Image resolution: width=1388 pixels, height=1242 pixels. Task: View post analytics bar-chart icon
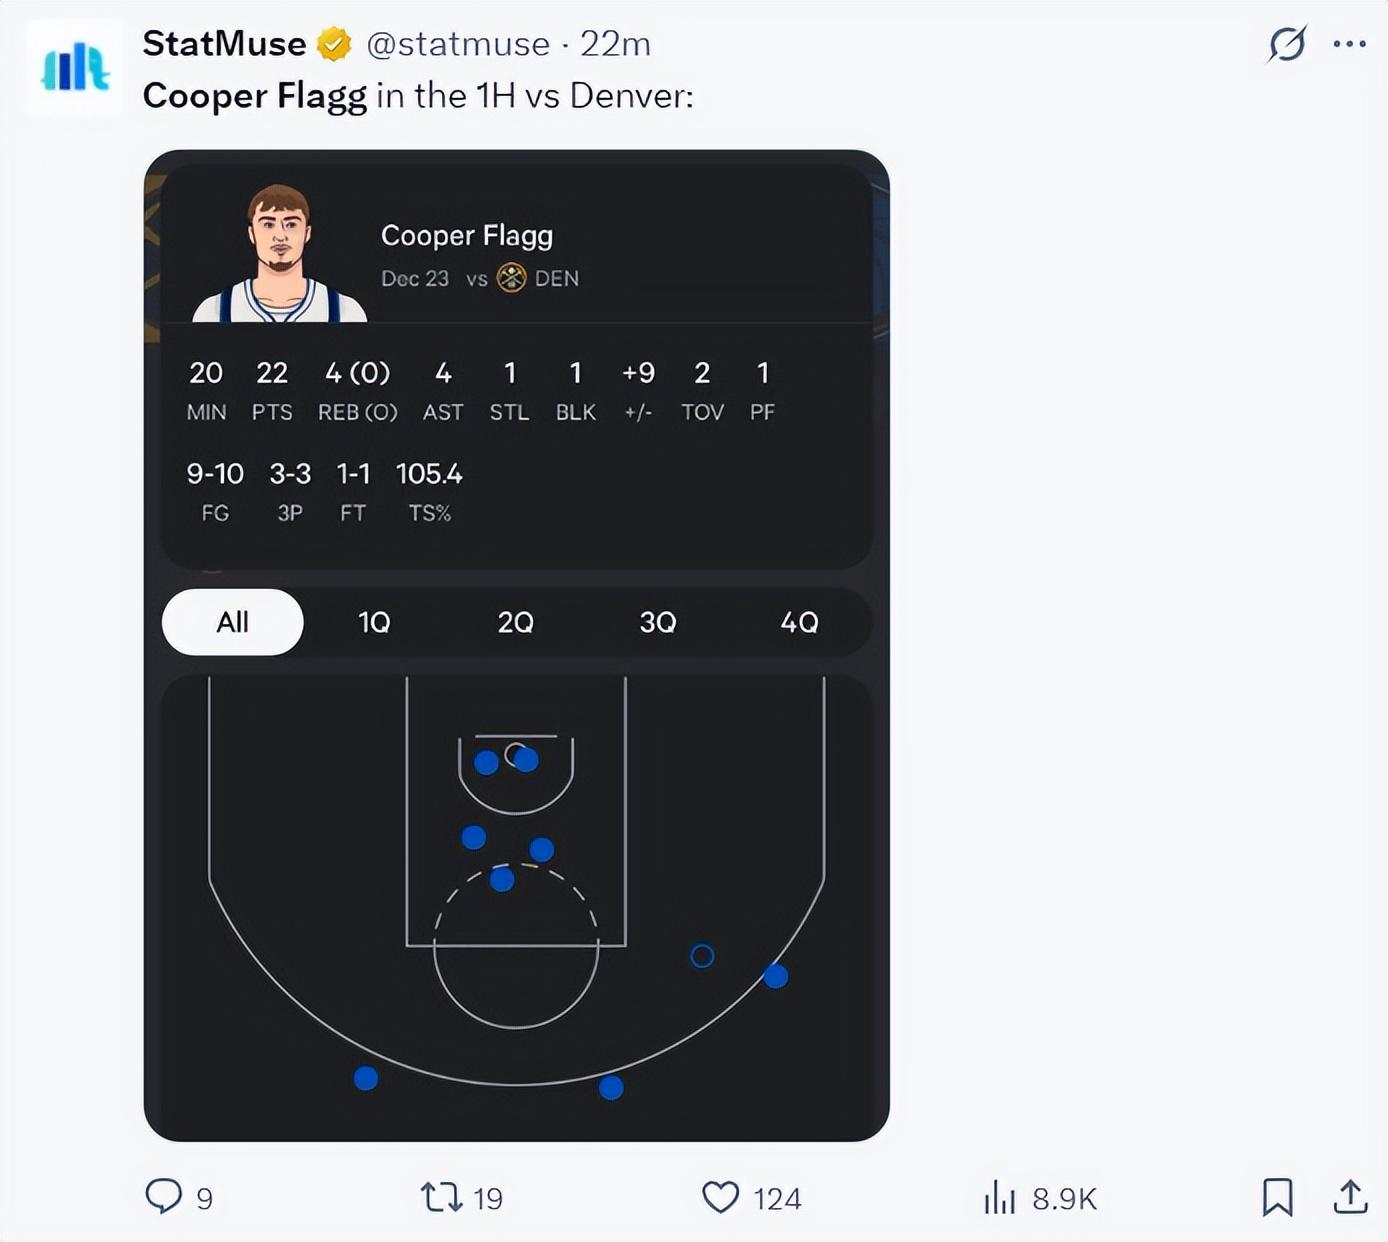(999, 1197)
